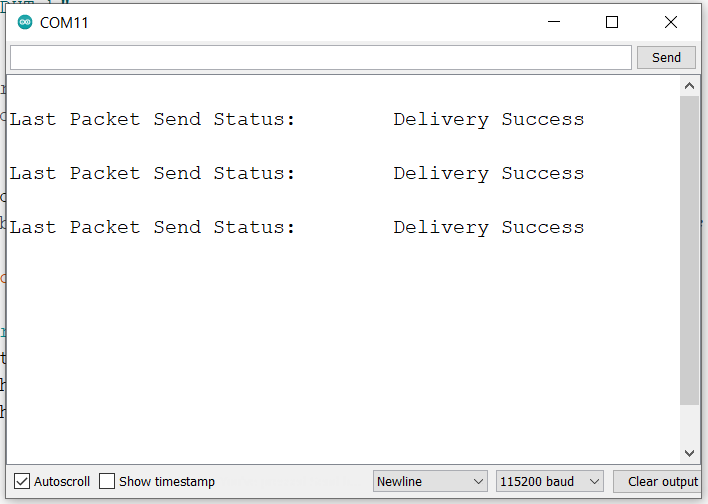Viewport: 708px width, 504px height.
Task: Close the COM11 serial monitor window
Action: (670, 22)
